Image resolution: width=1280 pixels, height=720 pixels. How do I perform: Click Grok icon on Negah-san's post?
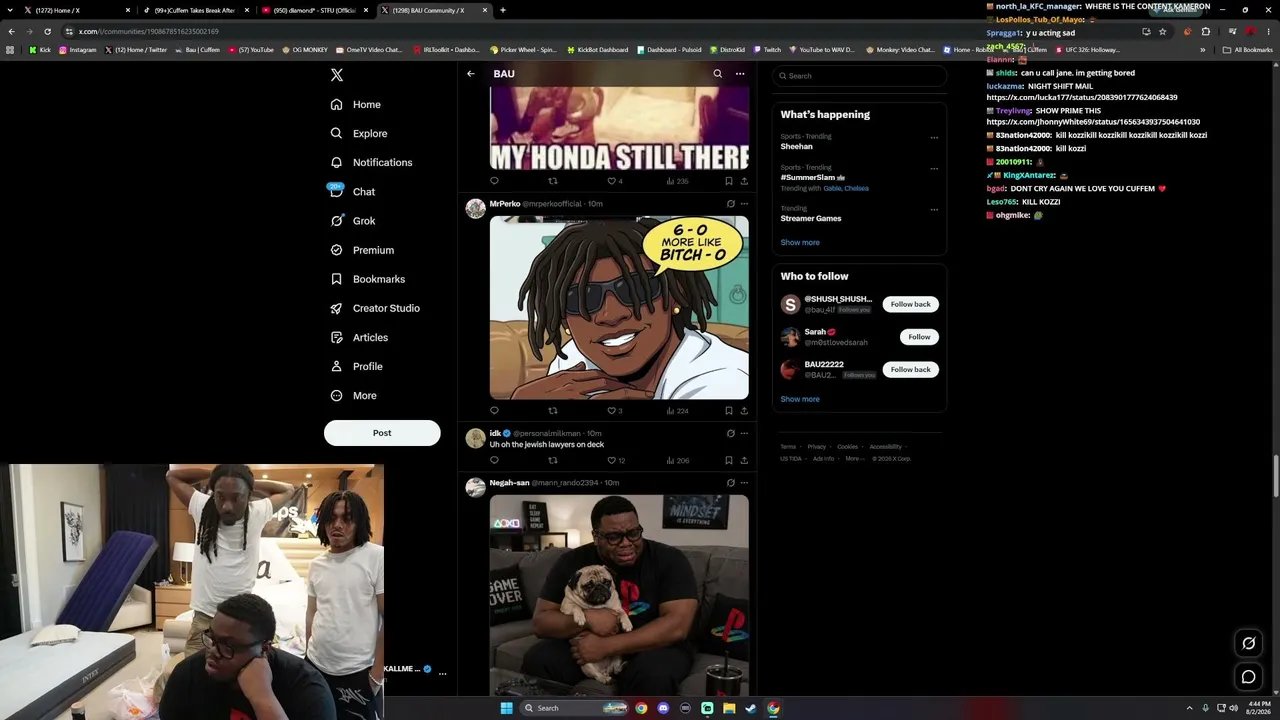[x=730, y=483]
